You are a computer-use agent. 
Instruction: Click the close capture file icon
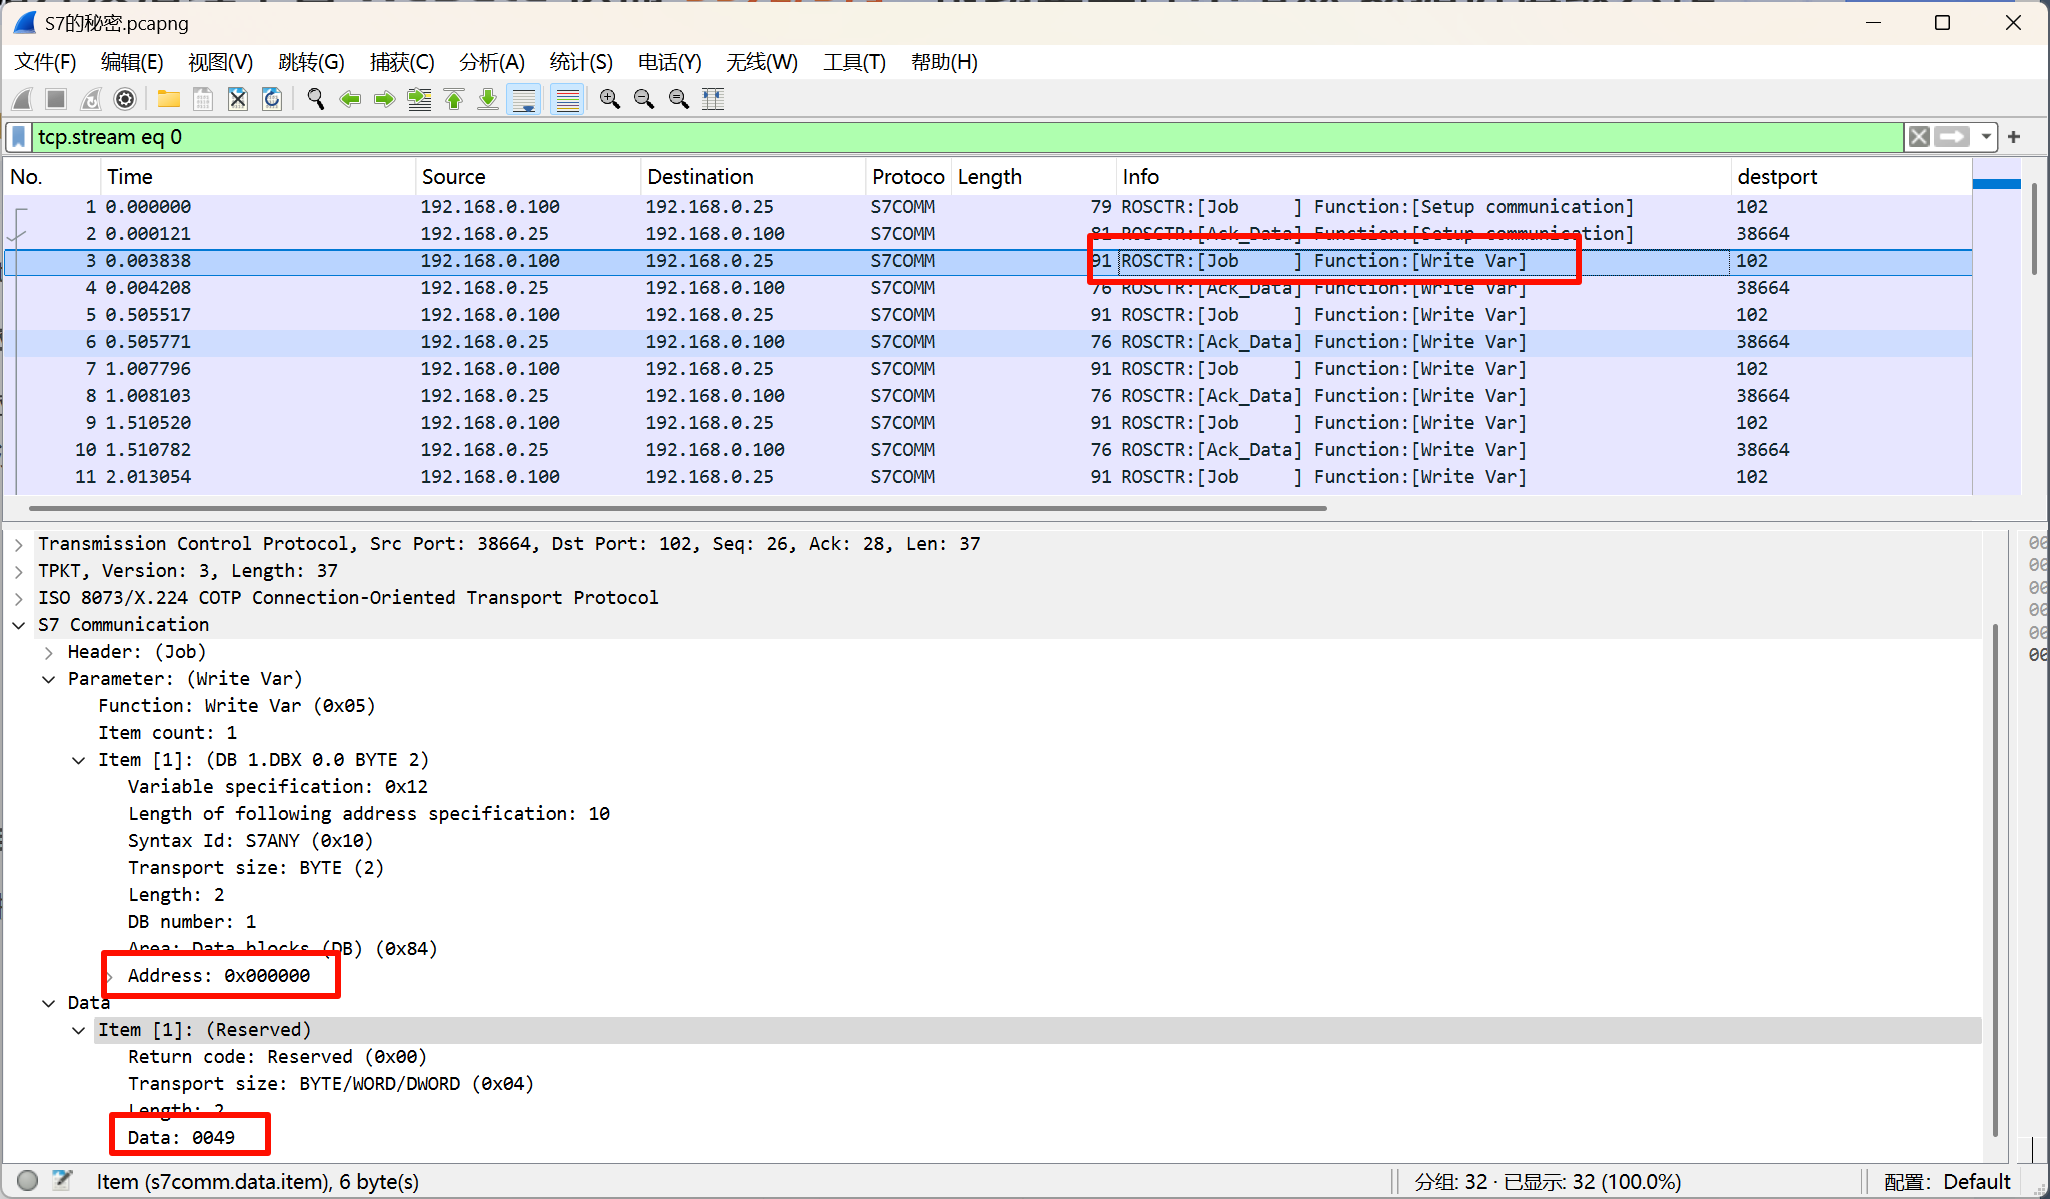pos(237,99)
